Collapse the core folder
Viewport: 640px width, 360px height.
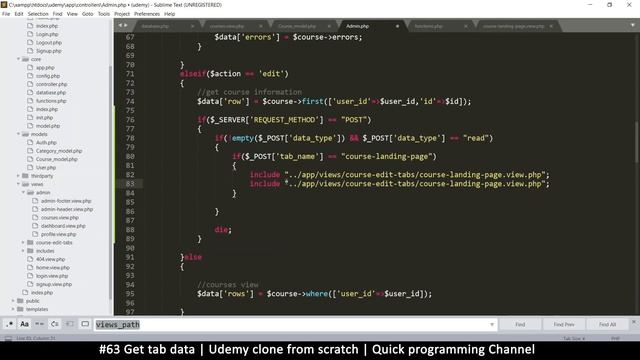pos(19,59)
